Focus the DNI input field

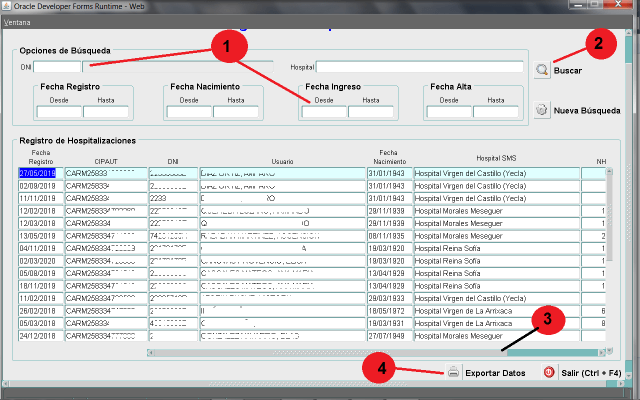(x=57, y=67)
